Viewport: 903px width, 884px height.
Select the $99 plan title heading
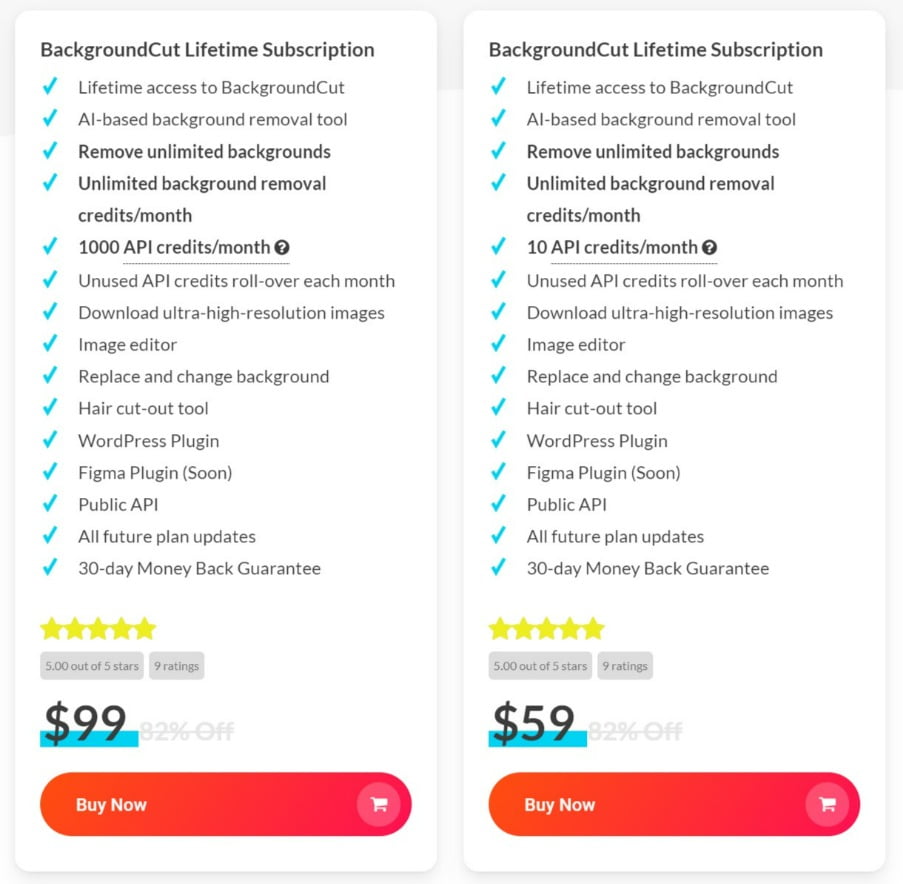tap(207, 50)
